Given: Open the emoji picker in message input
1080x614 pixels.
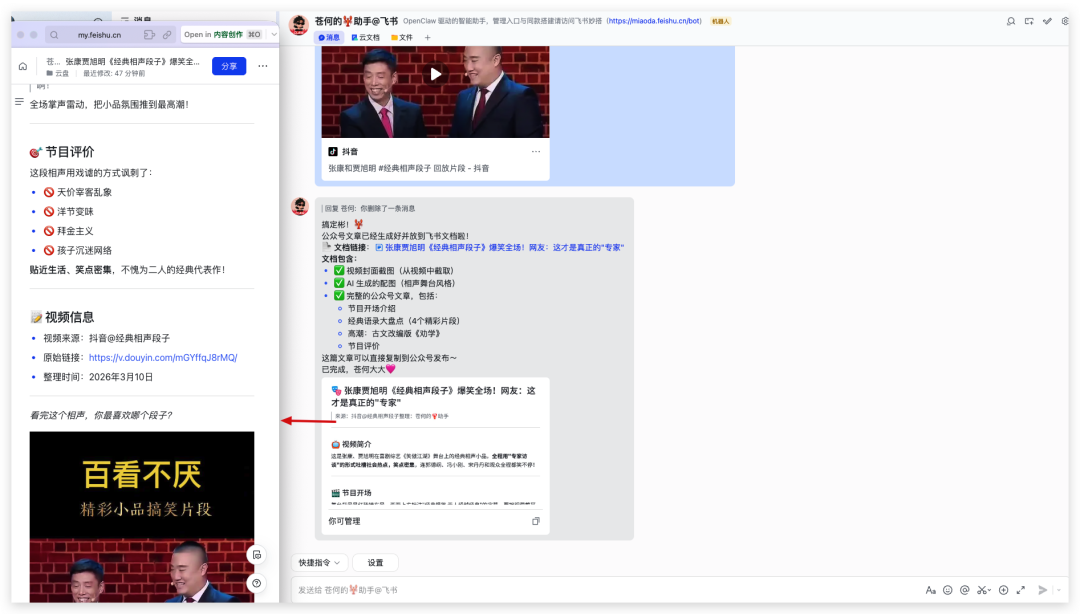Looking at the screenshot, I should point(949,590).
